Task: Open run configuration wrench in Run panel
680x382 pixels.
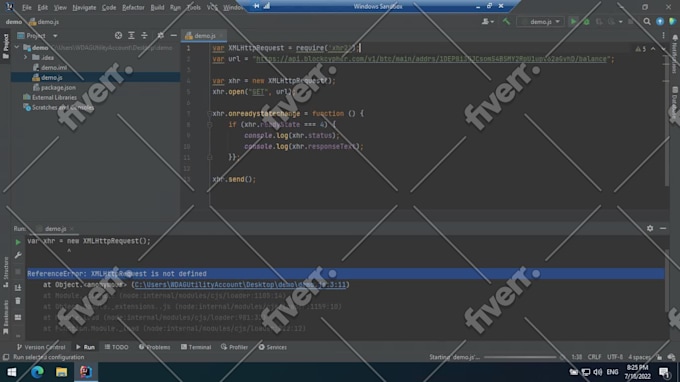Action: (x=18, y=255)
